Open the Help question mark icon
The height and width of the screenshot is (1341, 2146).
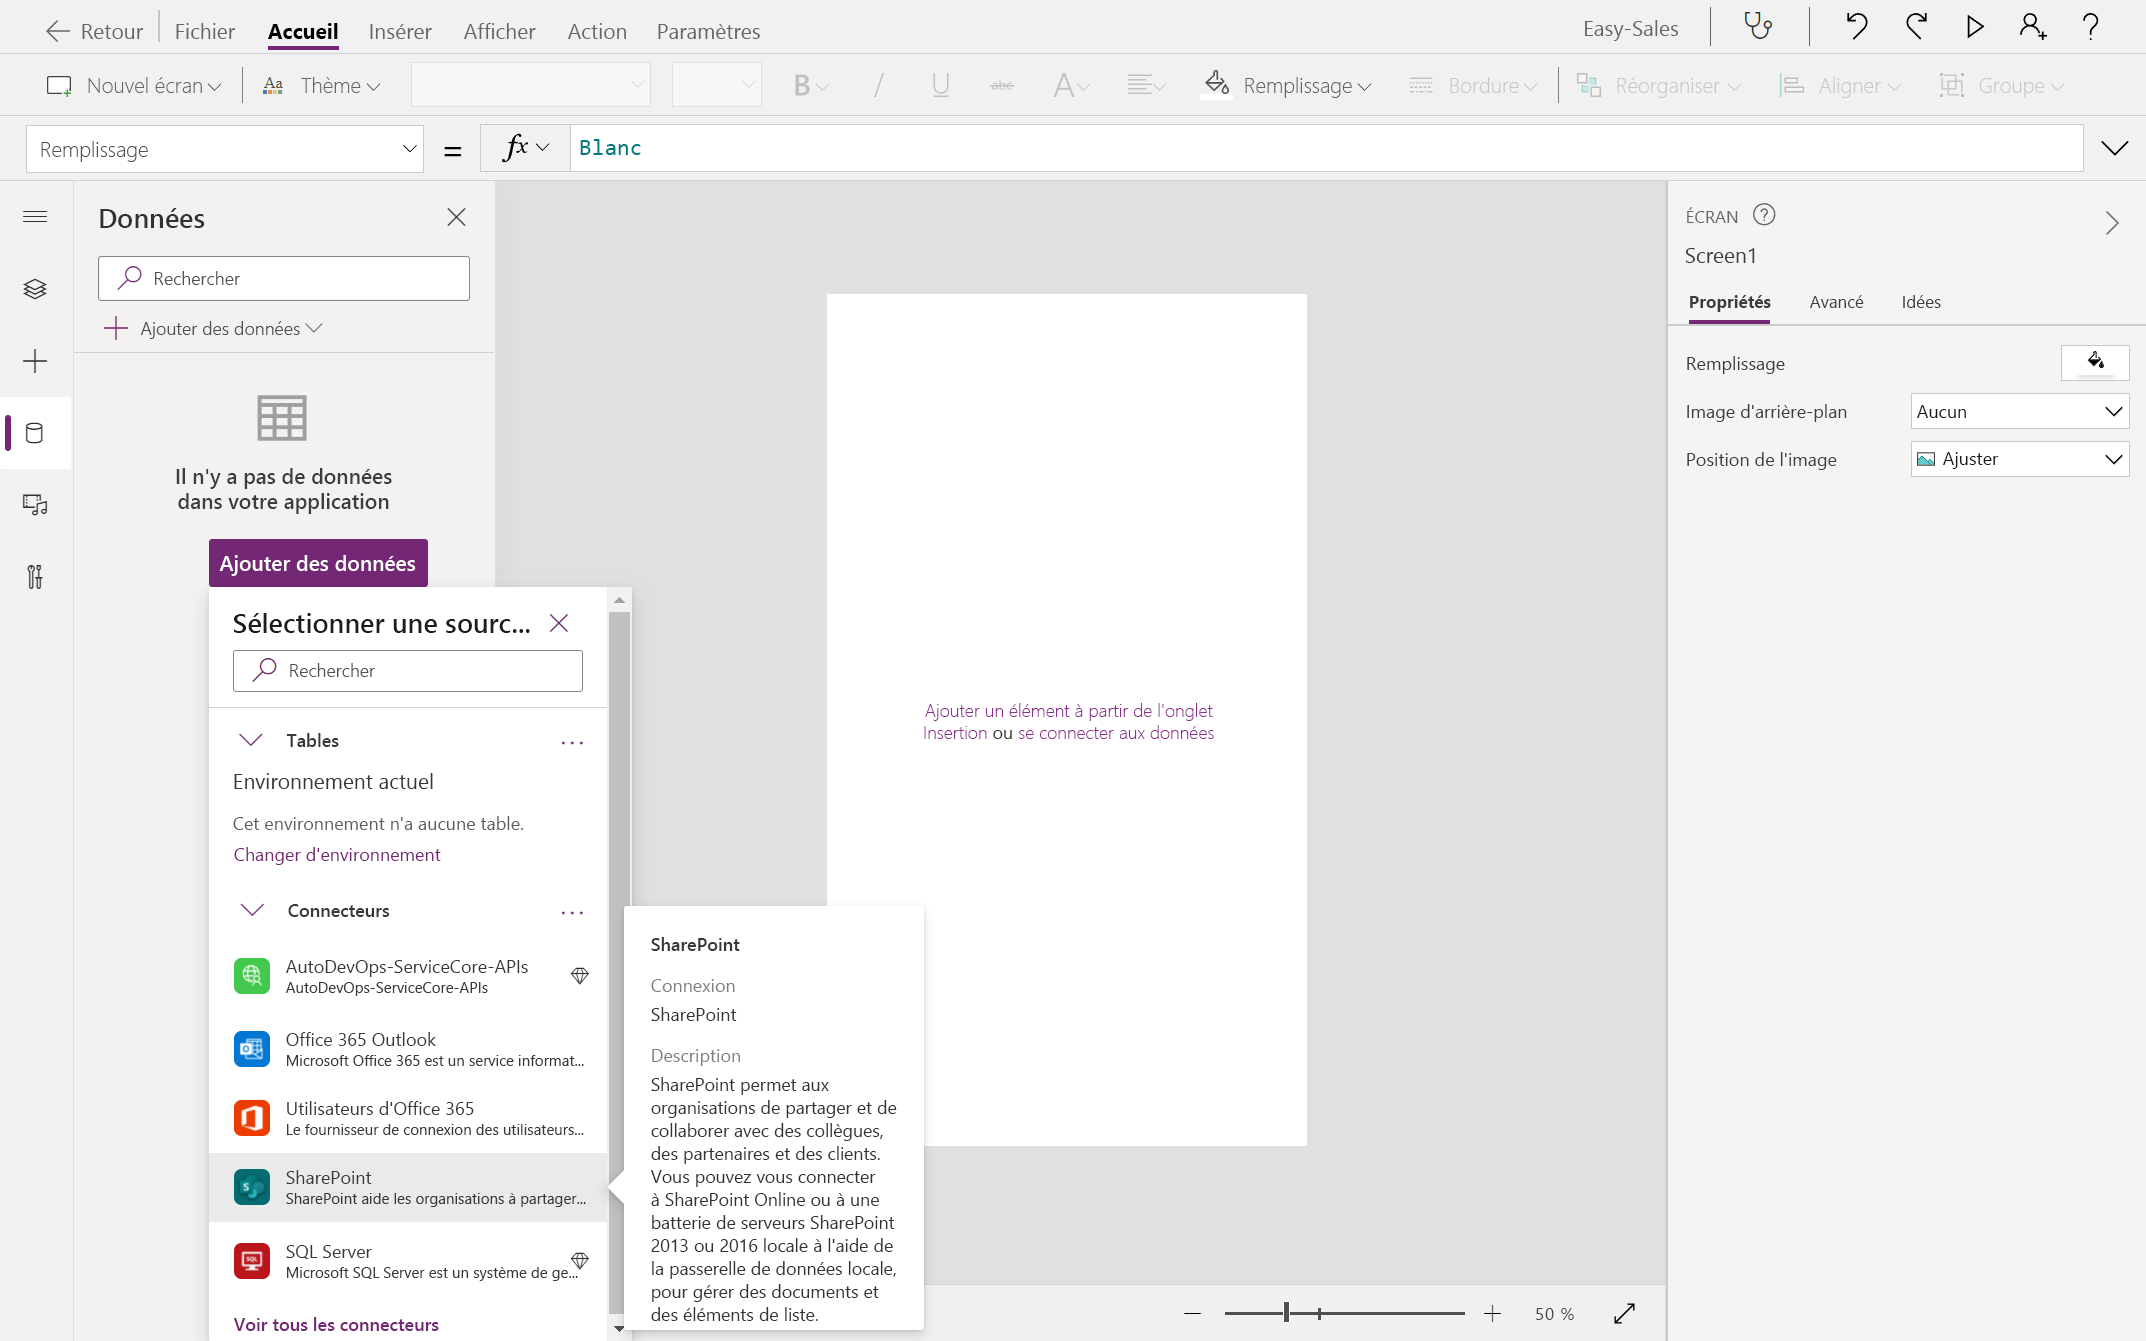click(2091, 26)
